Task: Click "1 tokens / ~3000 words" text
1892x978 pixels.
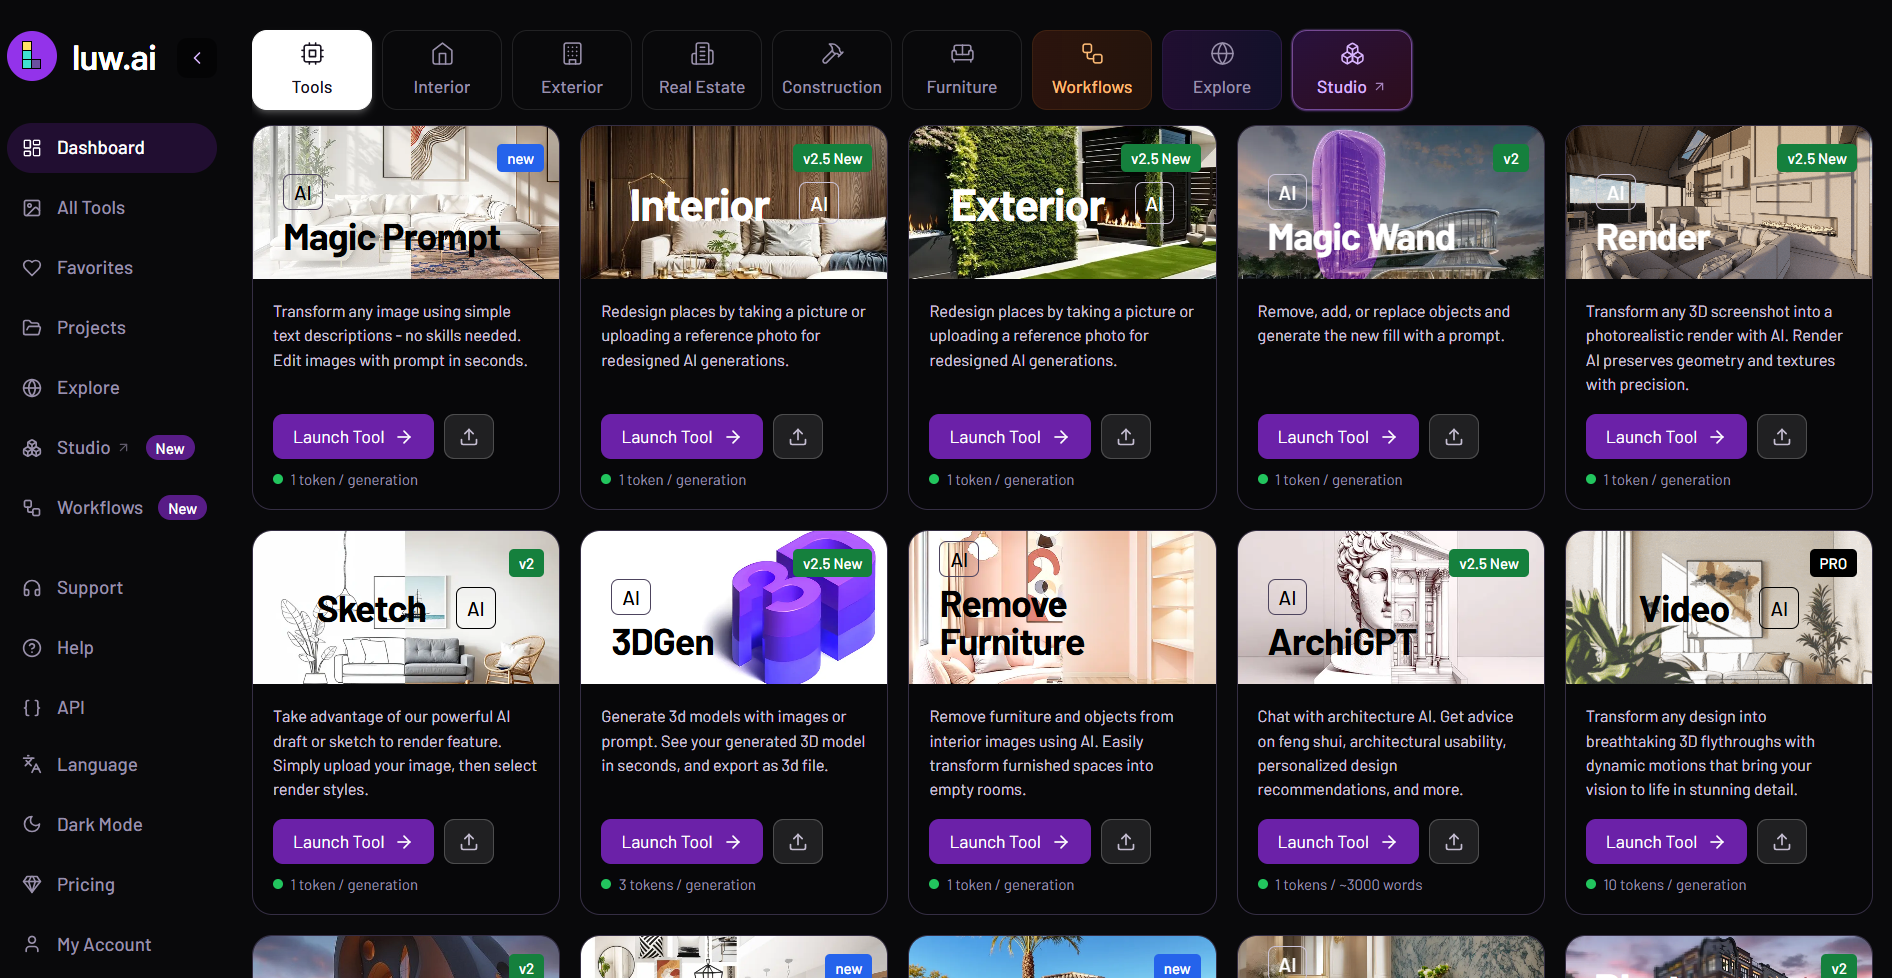Action: pos(1348,885)
